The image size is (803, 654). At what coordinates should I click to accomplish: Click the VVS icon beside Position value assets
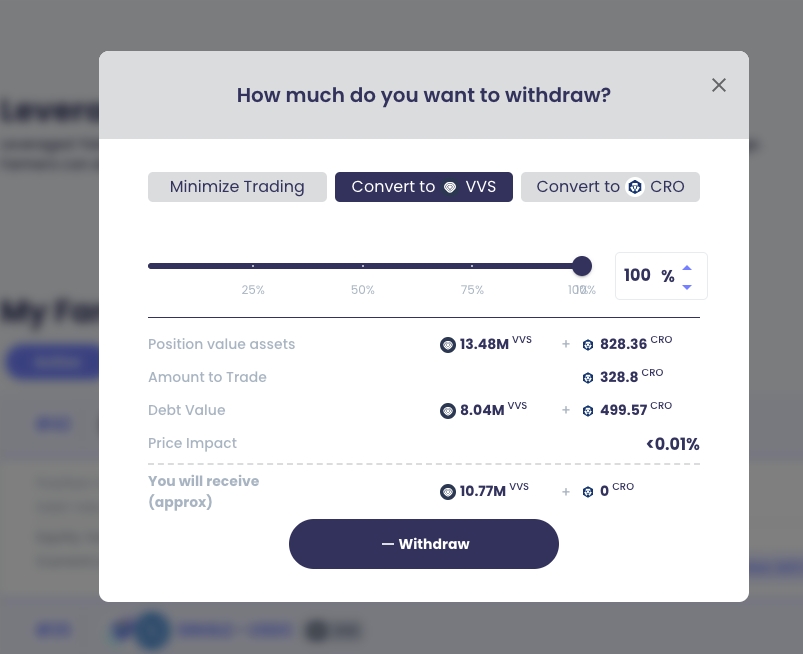click(x=448, y=345)
